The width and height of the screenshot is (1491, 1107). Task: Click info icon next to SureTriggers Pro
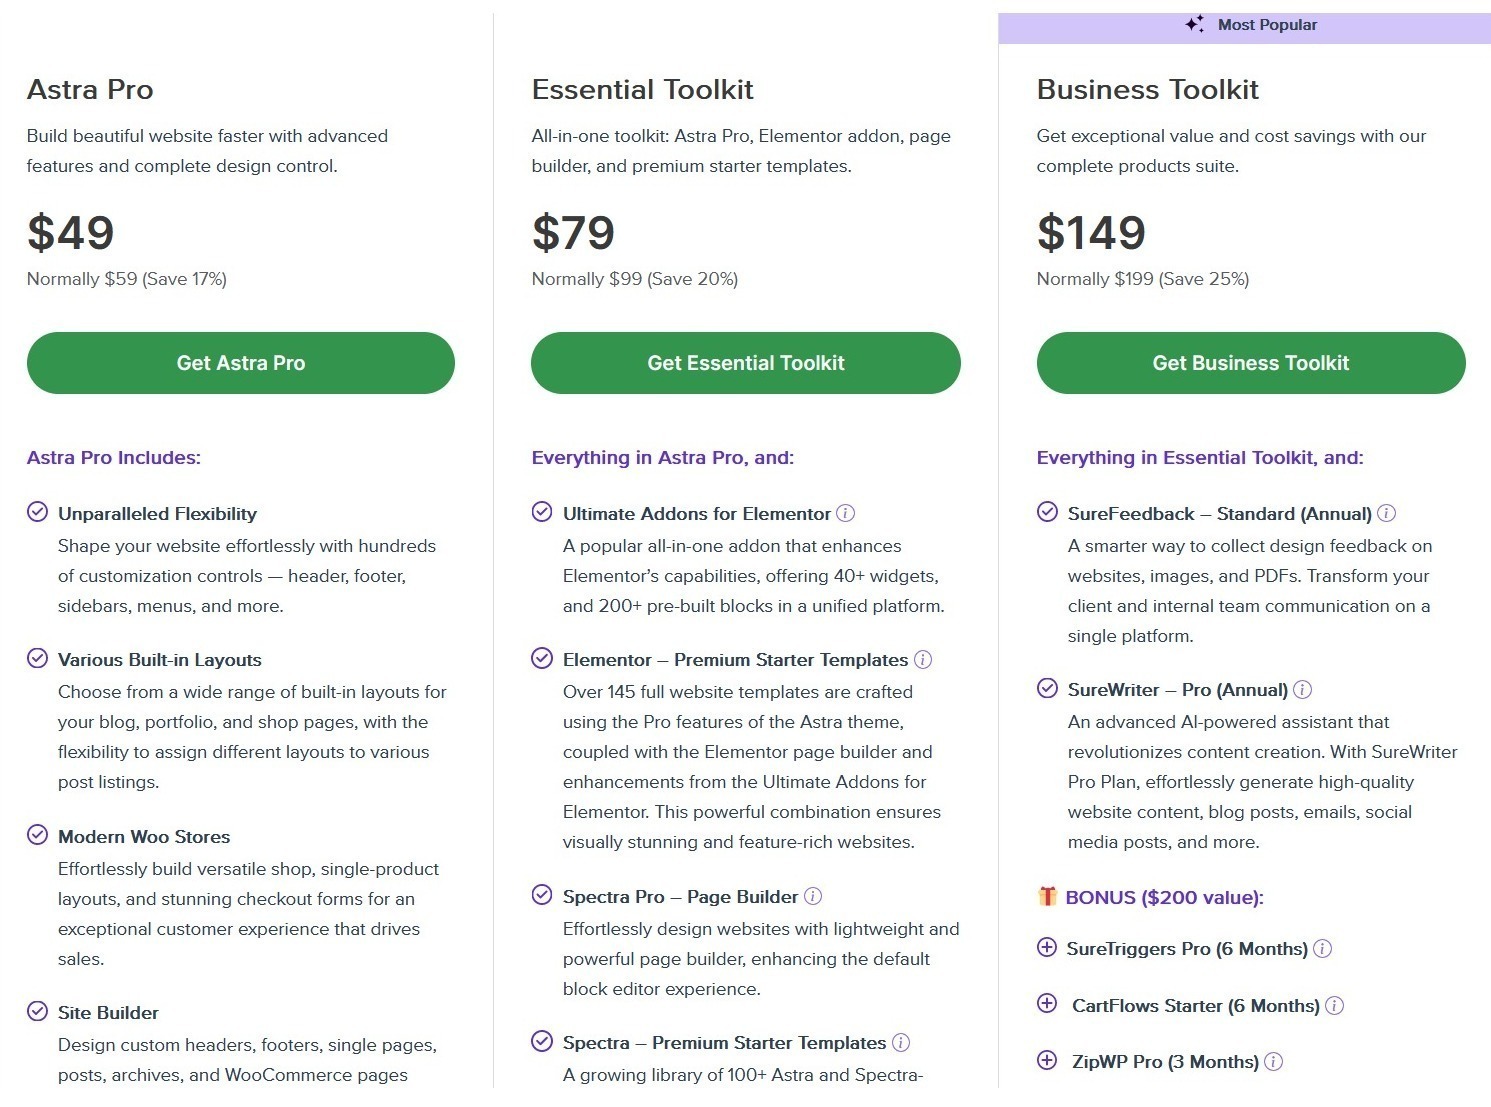click(x=1322, y=949)
